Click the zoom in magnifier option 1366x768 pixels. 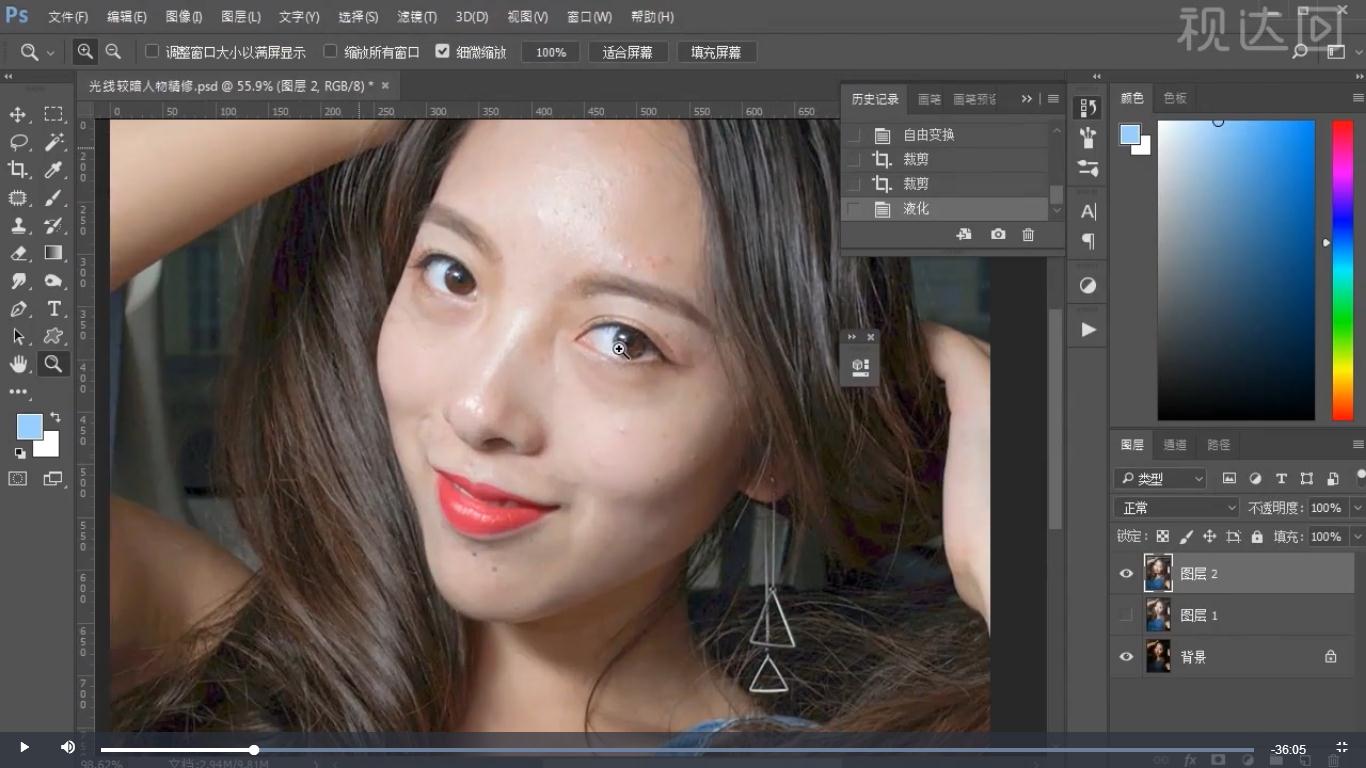click(85, 52)
